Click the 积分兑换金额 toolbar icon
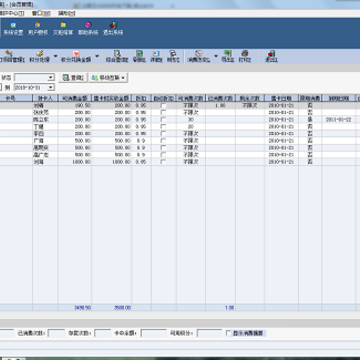360x360 pixels. click(x=76, y=56)
